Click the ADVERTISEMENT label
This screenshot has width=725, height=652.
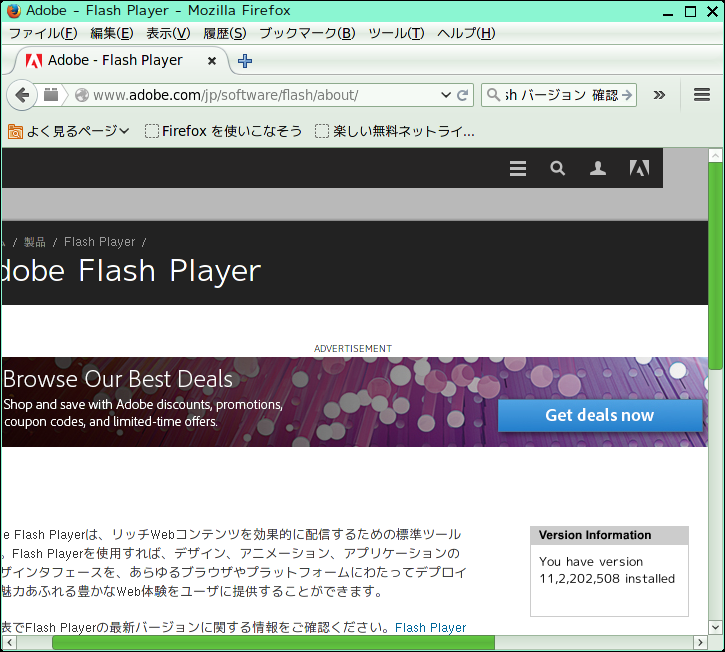pos(353,349)
